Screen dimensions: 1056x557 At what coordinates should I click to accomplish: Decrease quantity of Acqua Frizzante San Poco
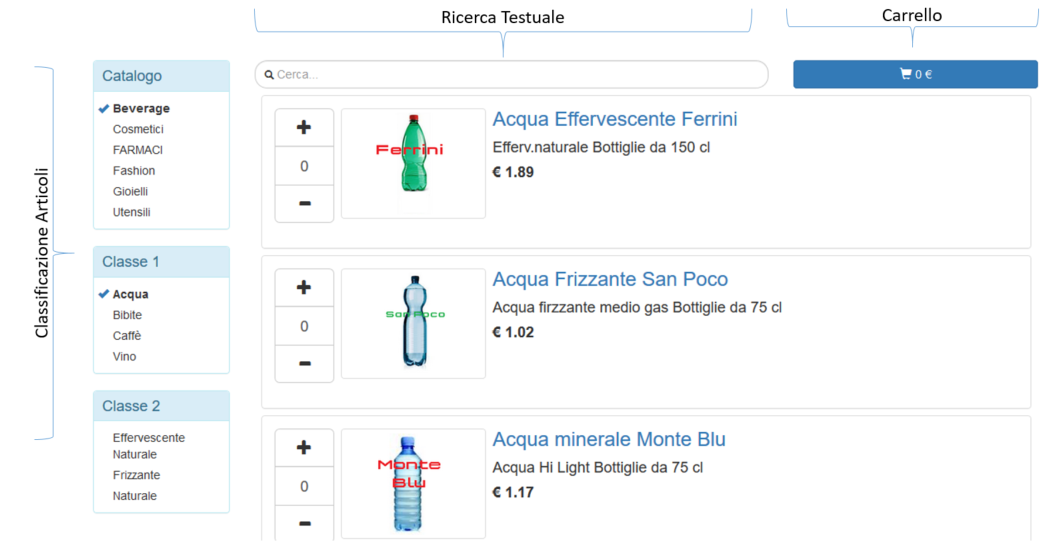tap(304, 364)
